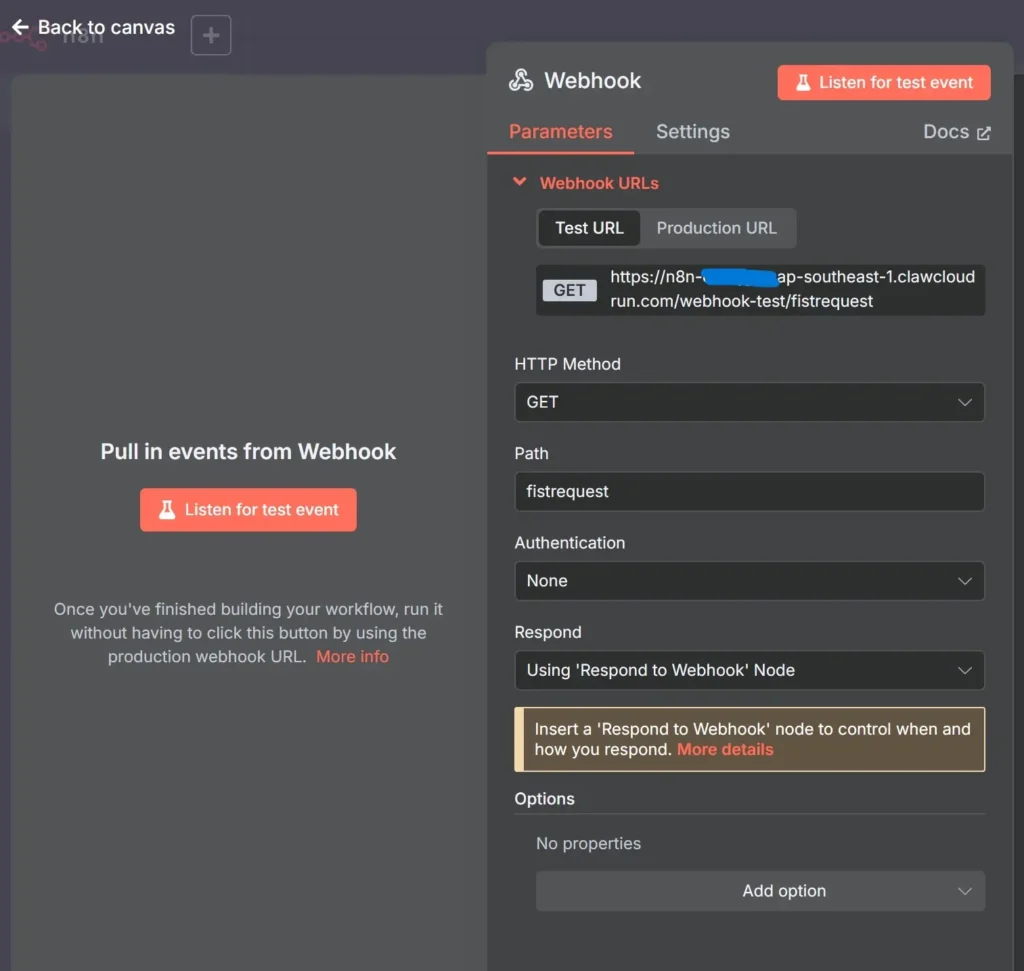The width and height of the screenshot is (1024, 971).
Task: Click the GET badge beside the URL
Action: coord(569,290)
